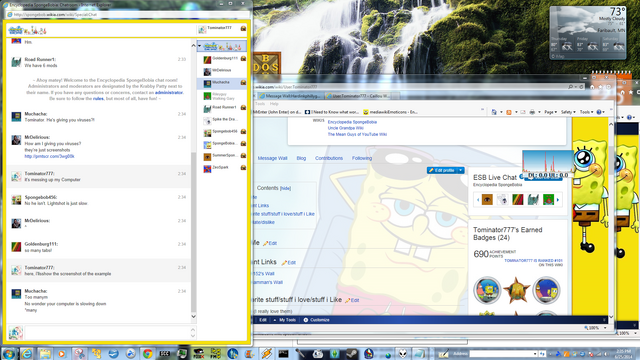Switch to User:Tominator777 browser tab
This screenshot has width=640, height=360.
point(358,96)
